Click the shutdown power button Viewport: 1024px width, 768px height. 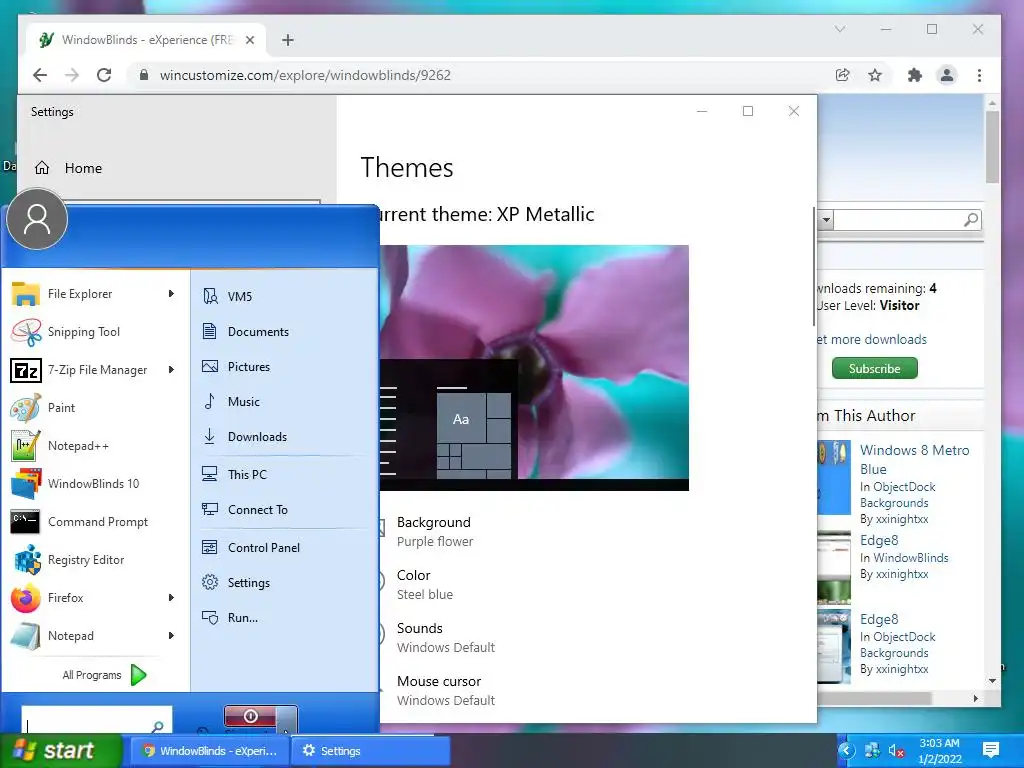[x=251, y=716]
